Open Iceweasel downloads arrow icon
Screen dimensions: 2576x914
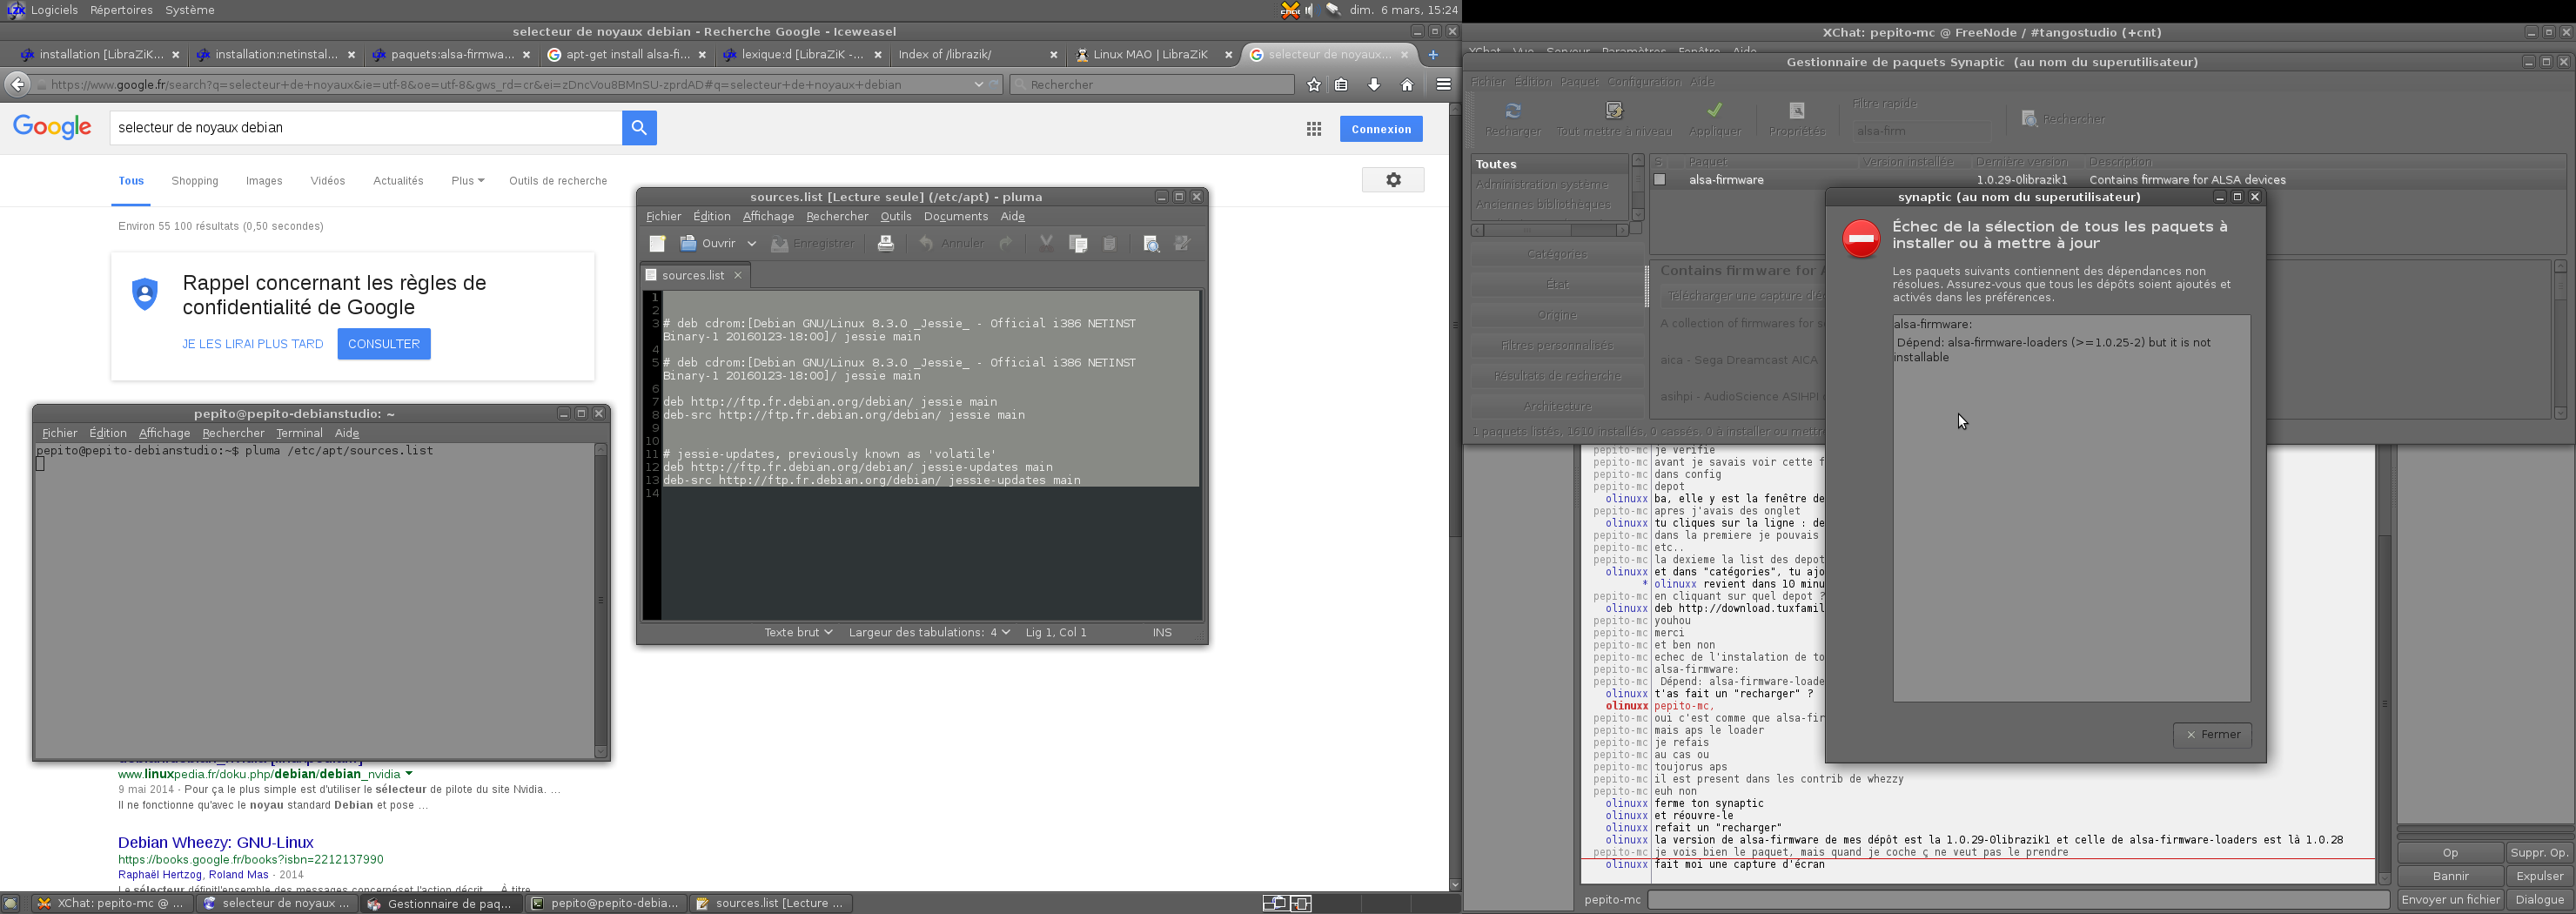point(1374,85)
